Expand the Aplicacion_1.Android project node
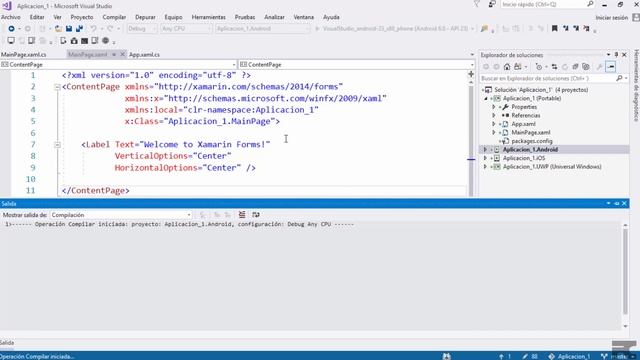The height and width of the screenshot is (360, 640). [x=485, y=150]
